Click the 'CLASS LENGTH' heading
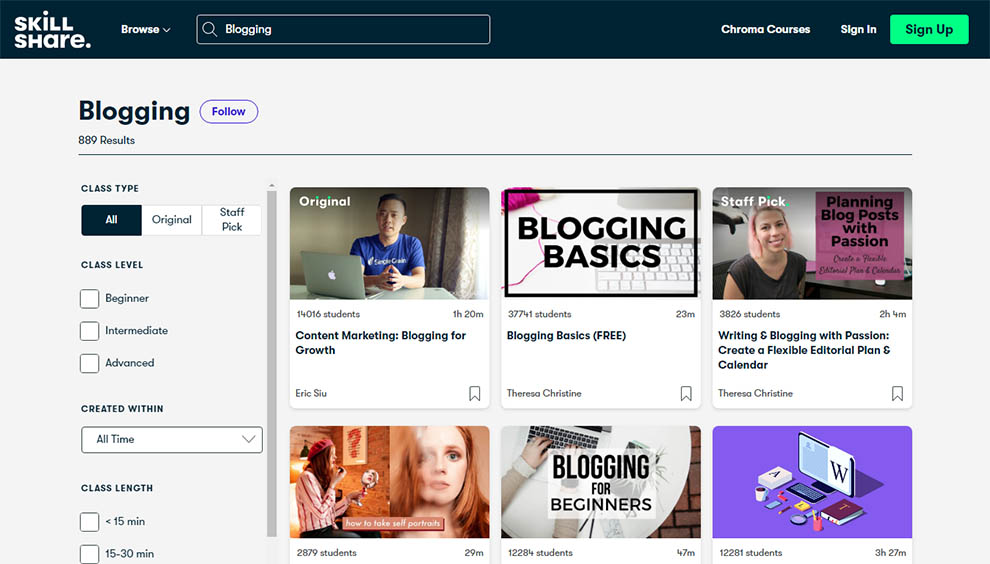This screenshot has height=564, width=990. tap(117, 488)
